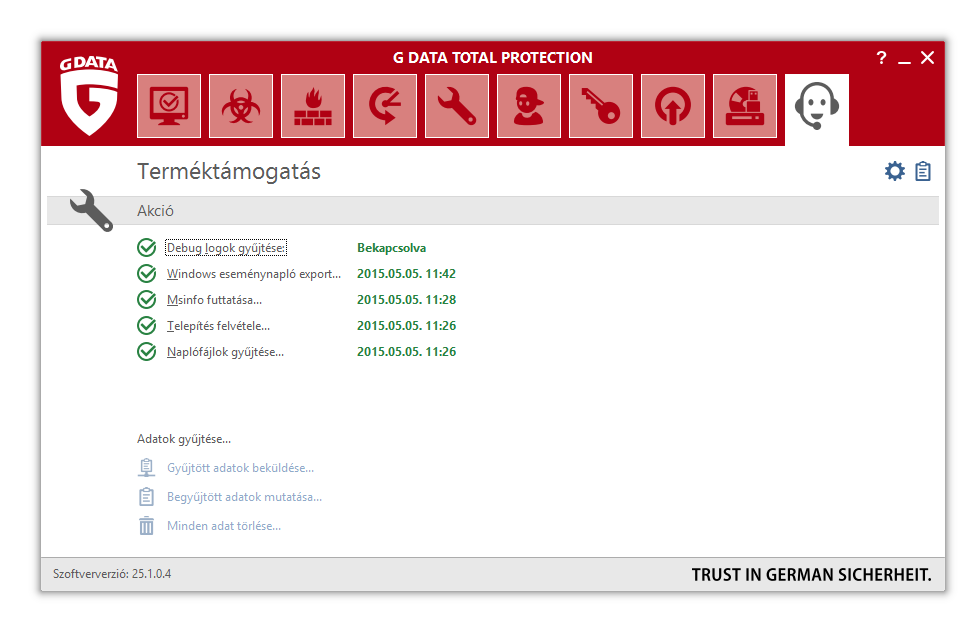Open the Backup circular arrow tab
This screenshot has height=619, width=977.
pyautogui.click(x=385, y=106)
